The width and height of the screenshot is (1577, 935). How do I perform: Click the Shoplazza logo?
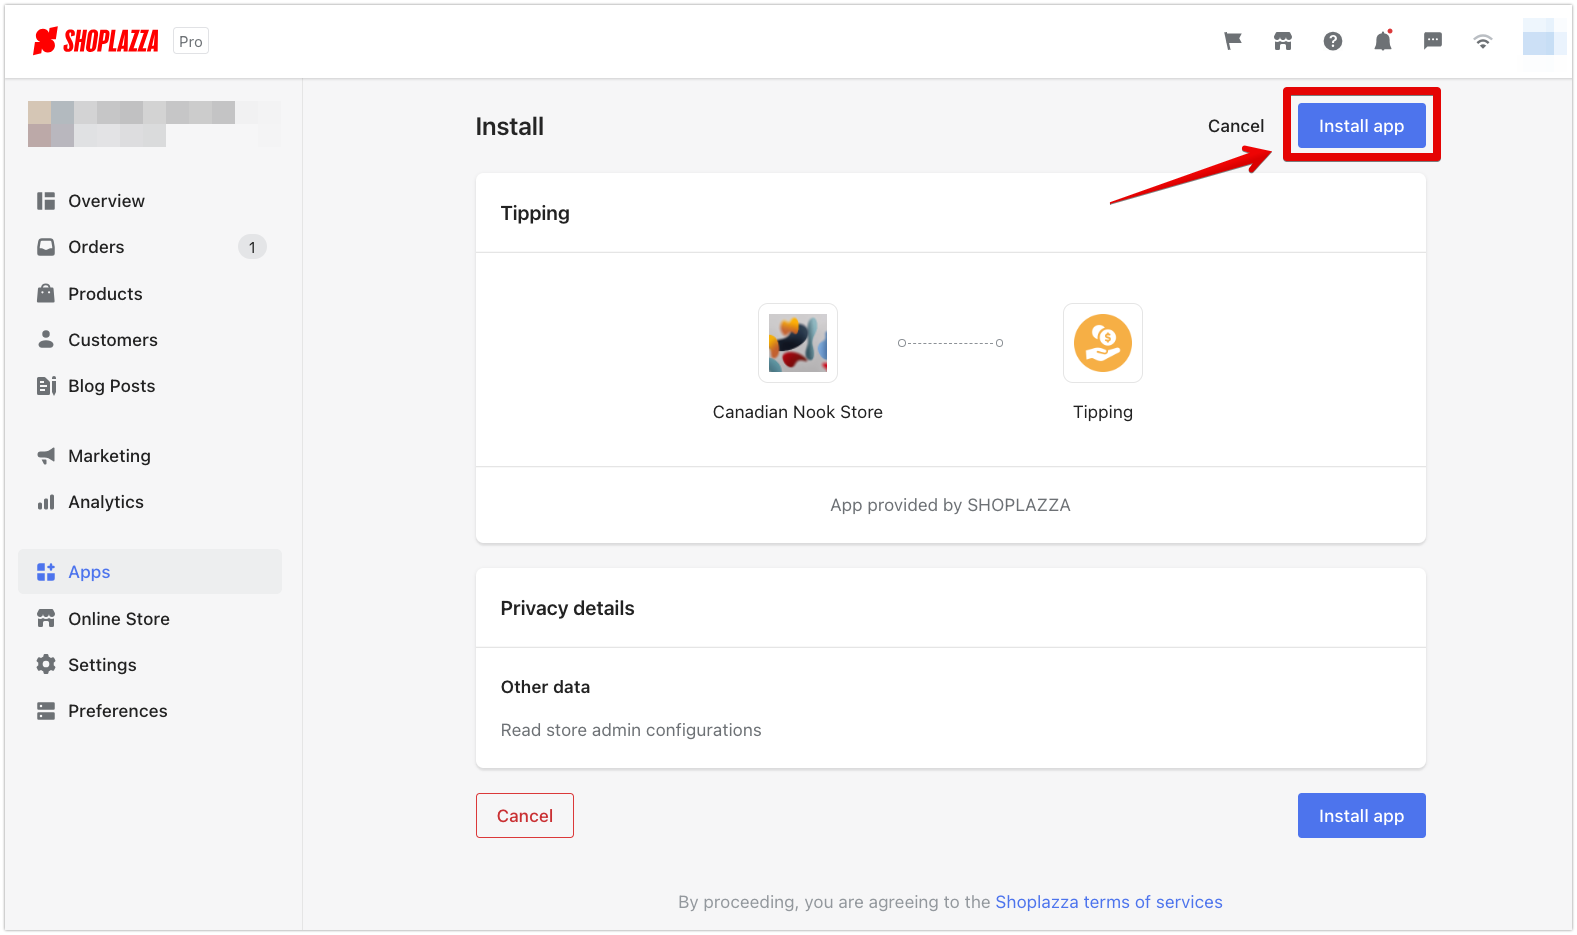pyautogui.click(x=96, y=41)
